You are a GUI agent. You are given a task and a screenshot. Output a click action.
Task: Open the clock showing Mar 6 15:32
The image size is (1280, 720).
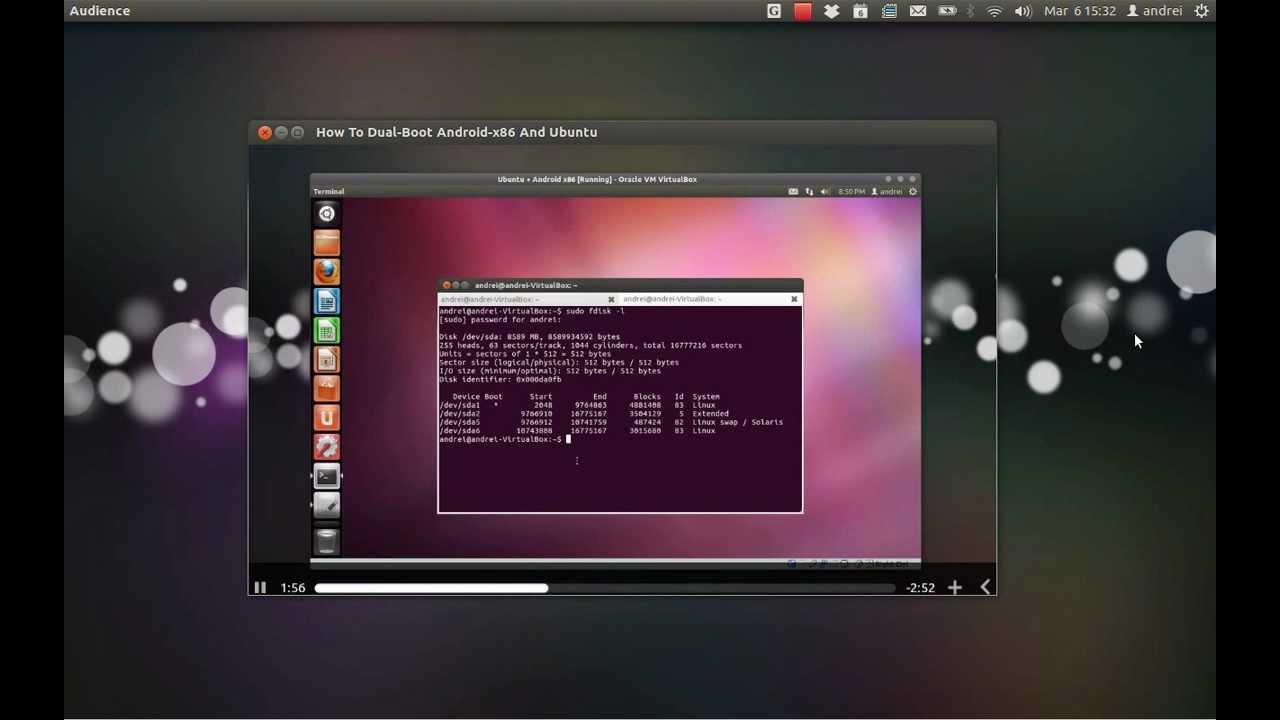click(1080, 11)
